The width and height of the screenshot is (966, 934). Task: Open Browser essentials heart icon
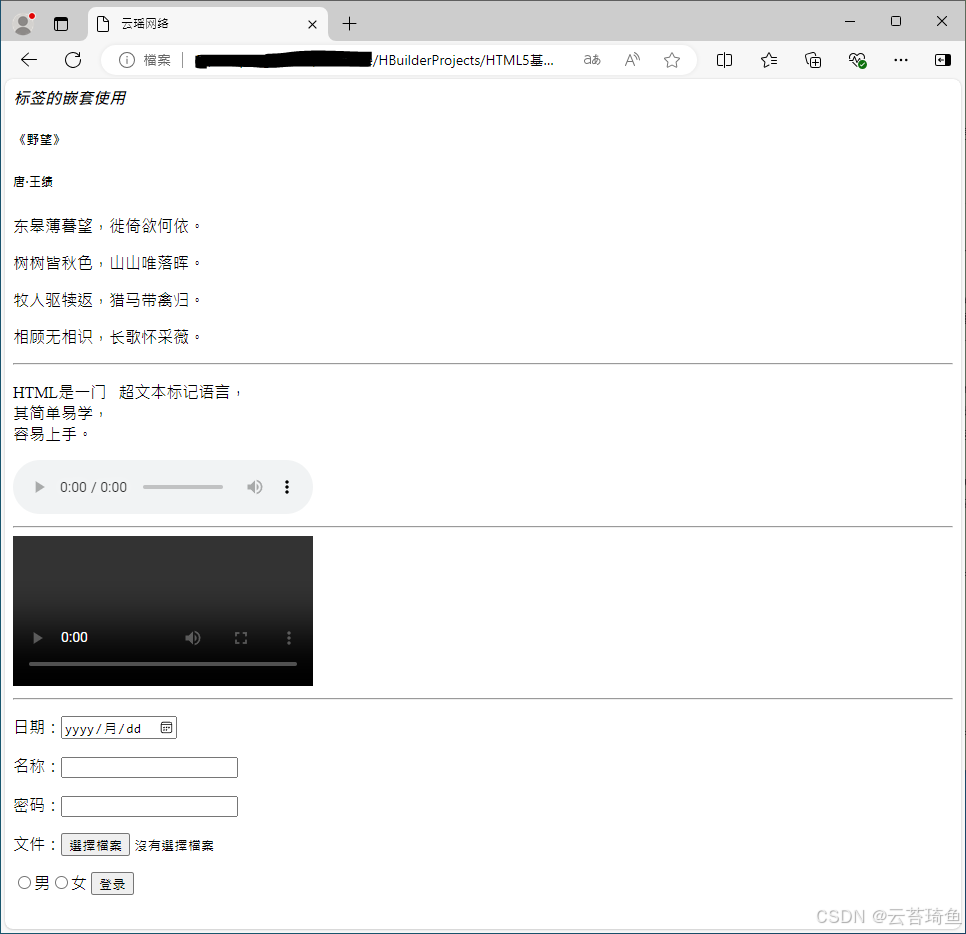[857, 60]
